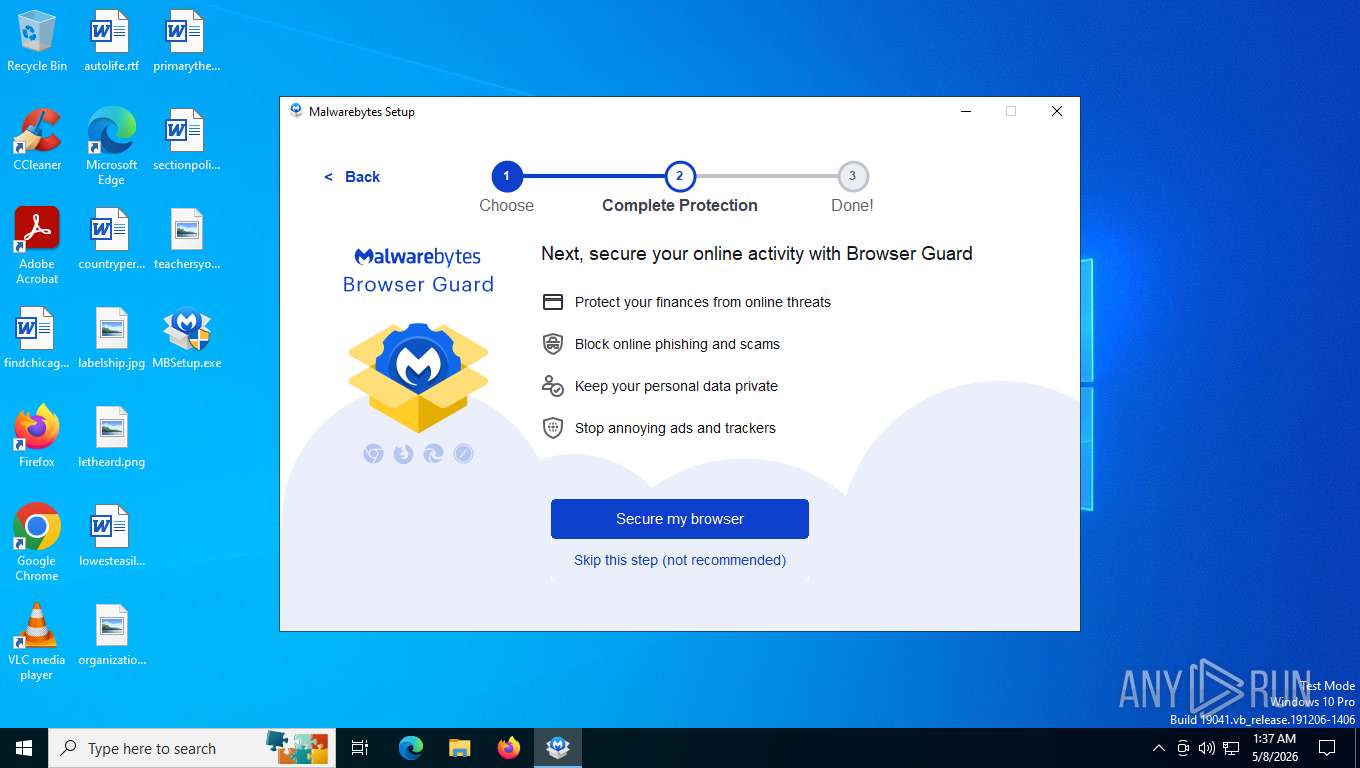
Task: Open autolife.rtf document icon
Action: 111,40
